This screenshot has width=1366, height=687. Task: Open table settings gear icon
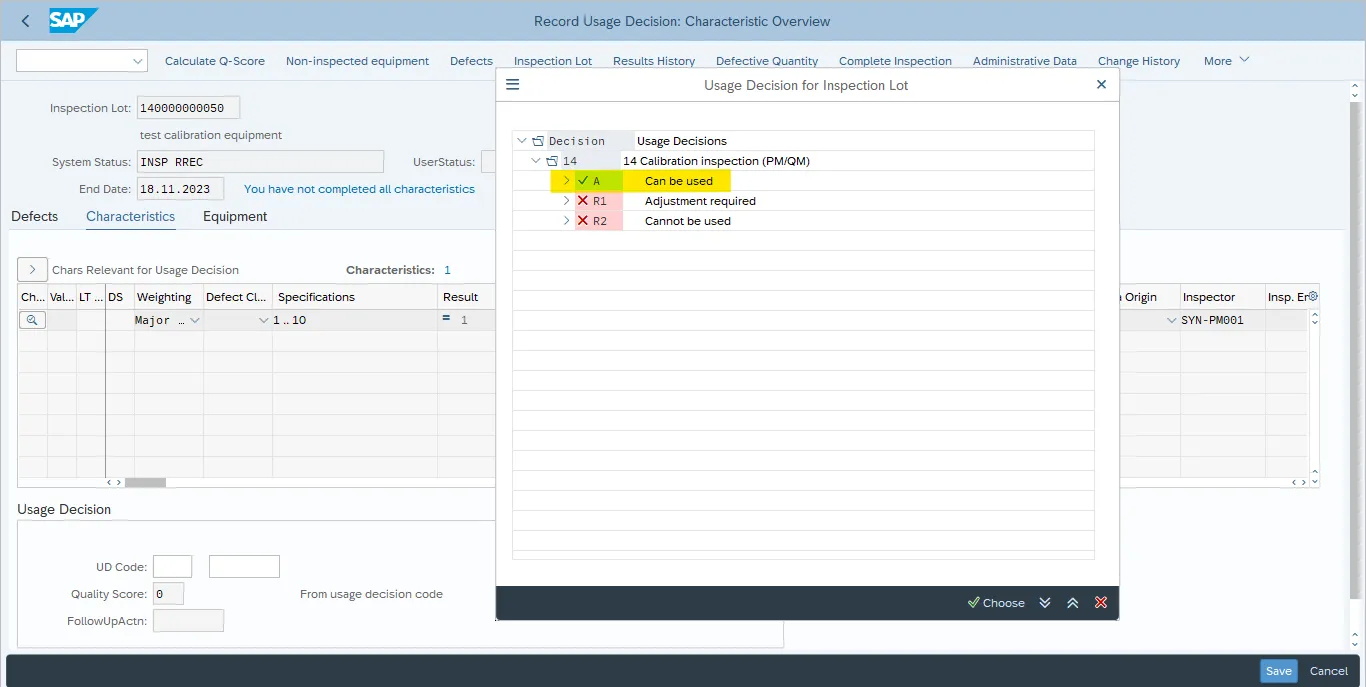pyautogui.click(x=1313, y=297)
